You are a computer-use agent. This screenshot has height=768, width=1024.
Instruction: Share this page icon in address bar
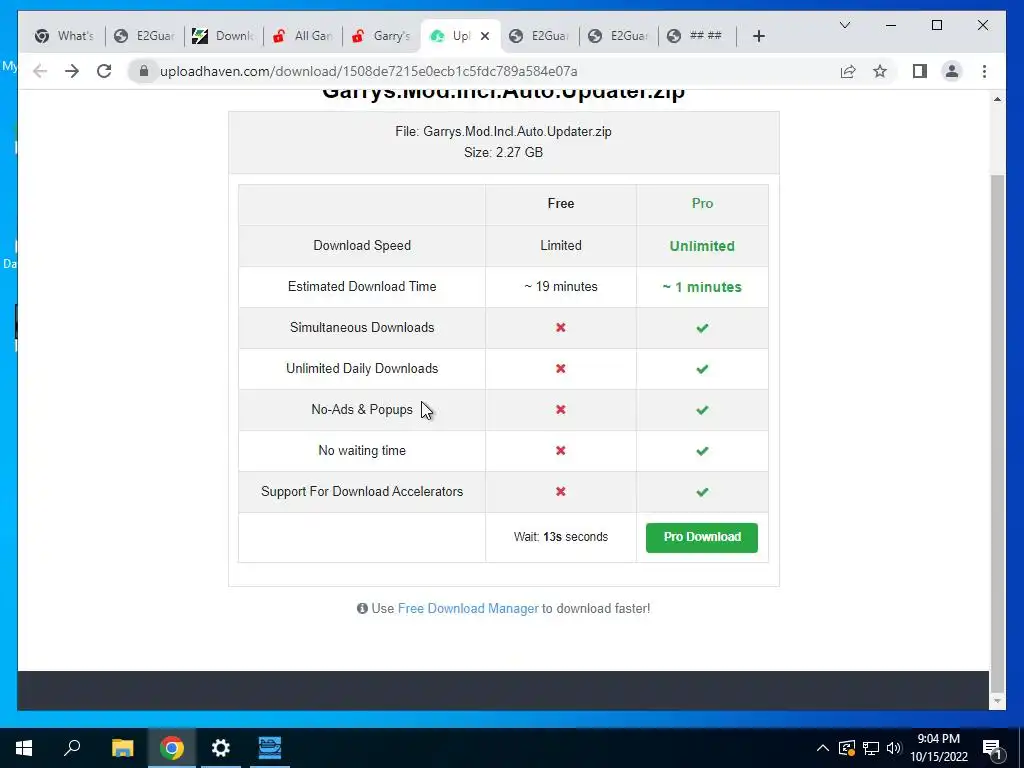[848, 71]
